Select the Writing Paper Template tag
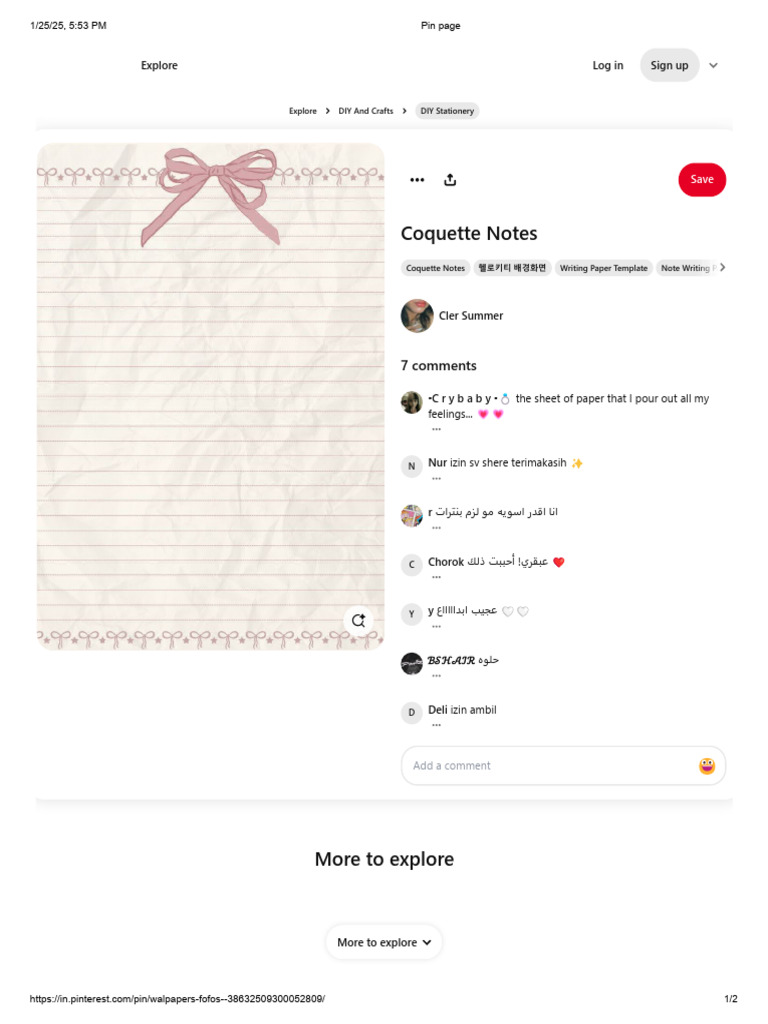This screenshot has width=768, height=1024. click(603, 268)
